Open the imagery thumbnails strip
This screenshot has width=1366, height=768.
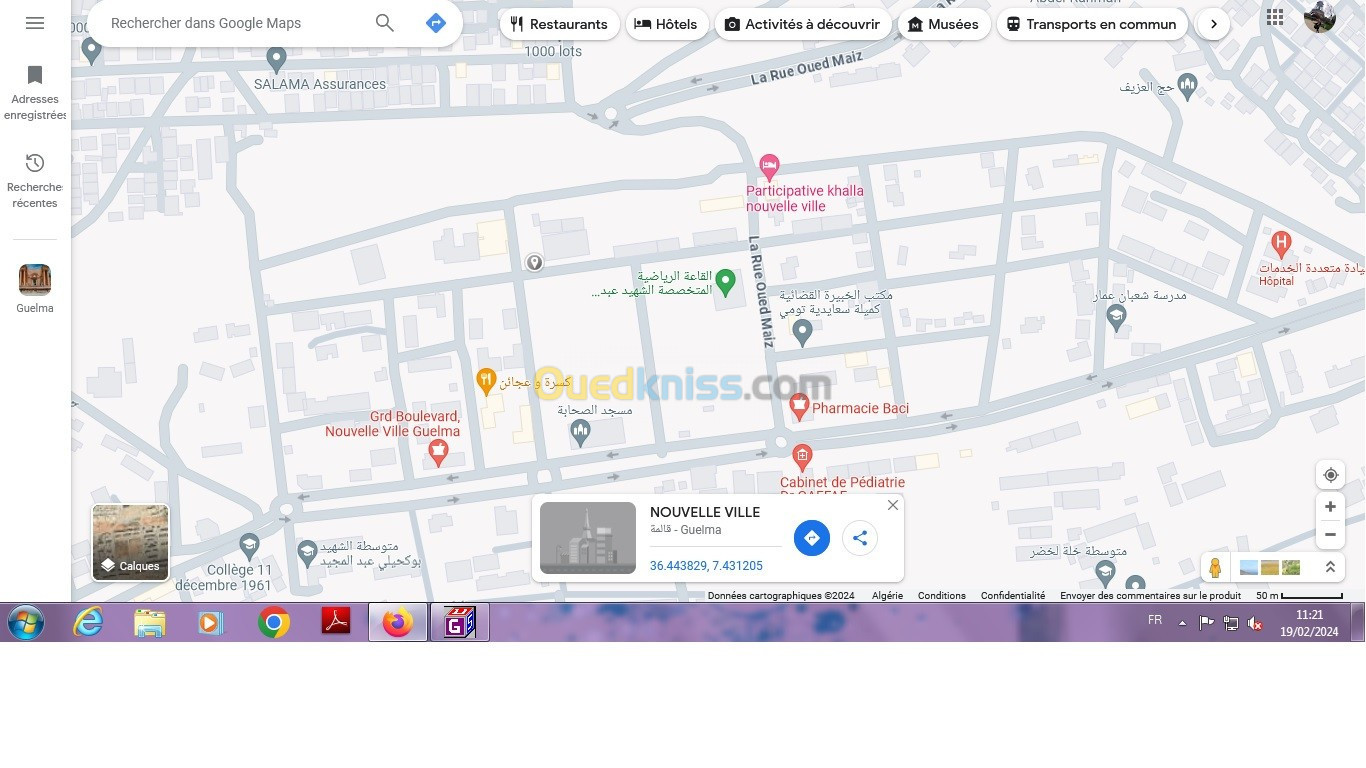1270,568
